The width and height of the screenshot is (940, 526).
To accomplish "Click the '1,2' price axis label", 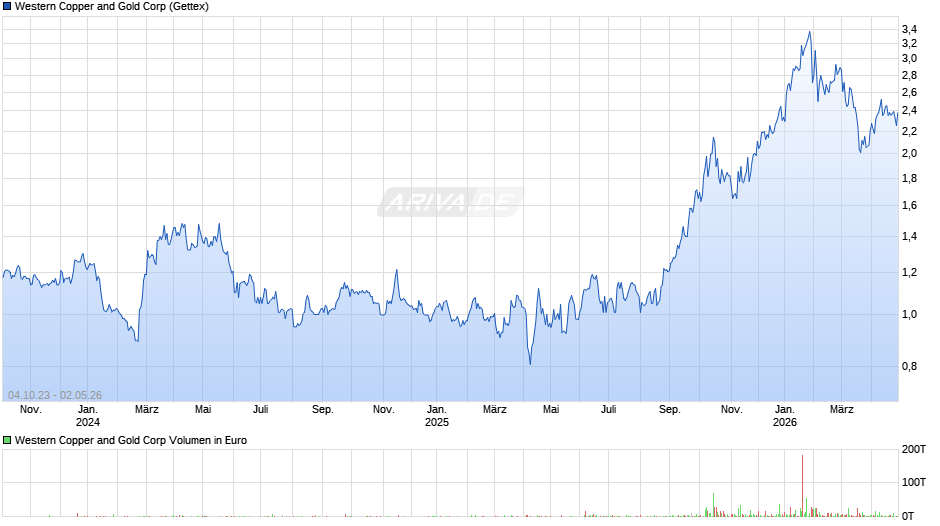I will pyautogui.click(x=909, y=273).
